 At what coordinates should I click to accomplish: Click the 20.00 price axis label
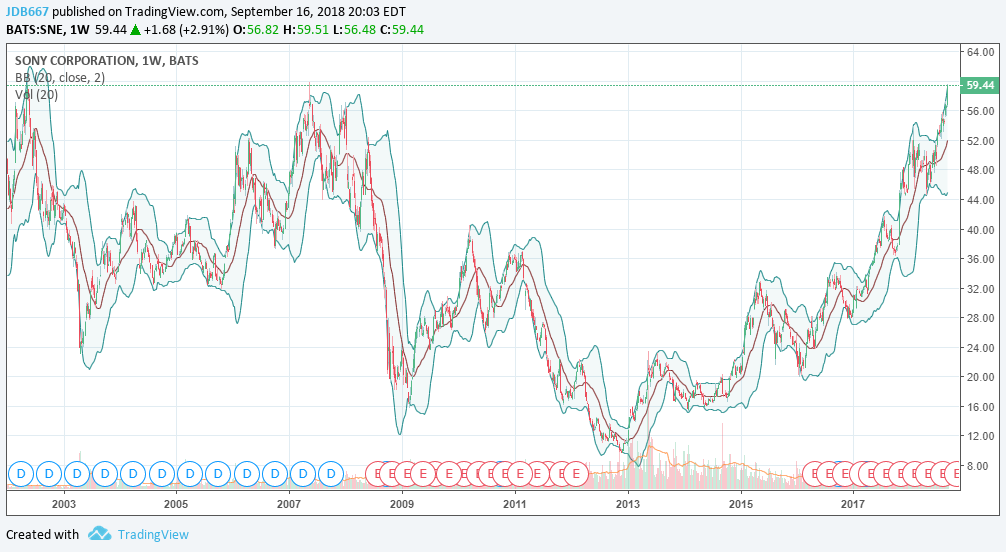(980, 377)
